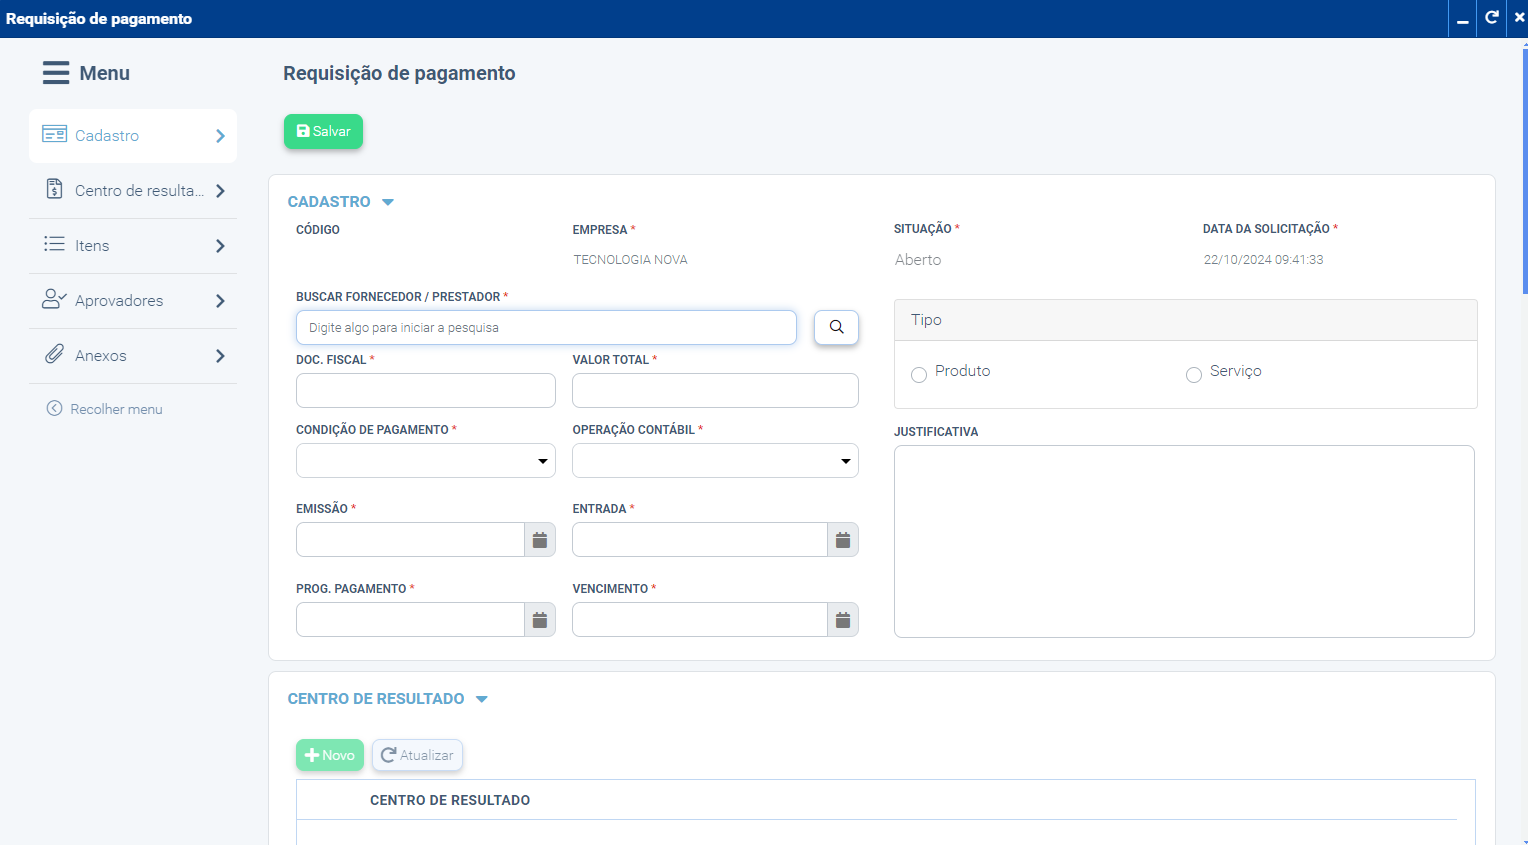This screenshot has width=1528, height=845.
Task: Close the Requisição de pagamento window
Action: [x=1519, y=18]
